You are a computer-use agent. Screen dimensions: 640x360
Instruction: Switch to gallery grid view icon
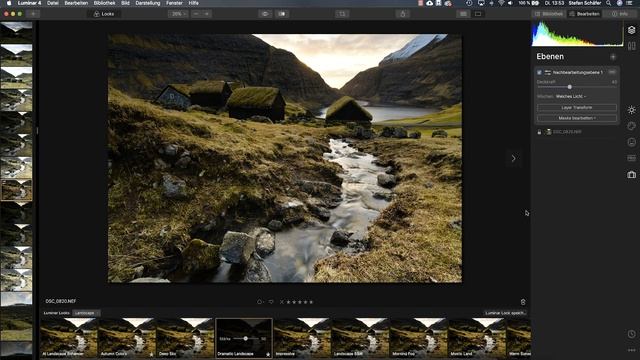463,14
